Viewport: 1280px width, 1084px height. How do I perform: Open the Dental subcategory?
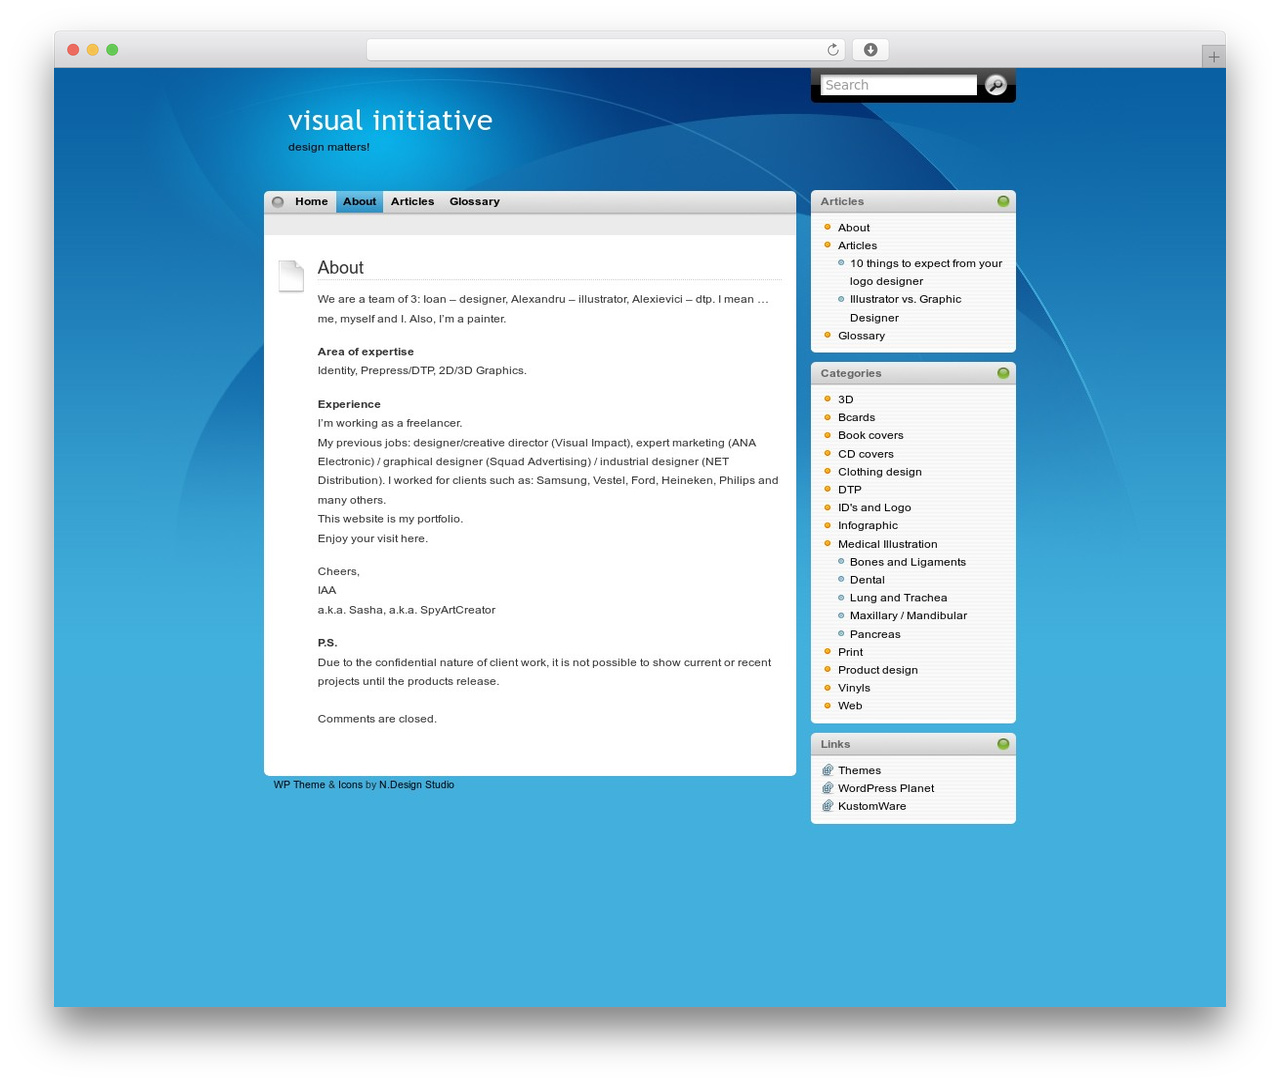[867, 580]
